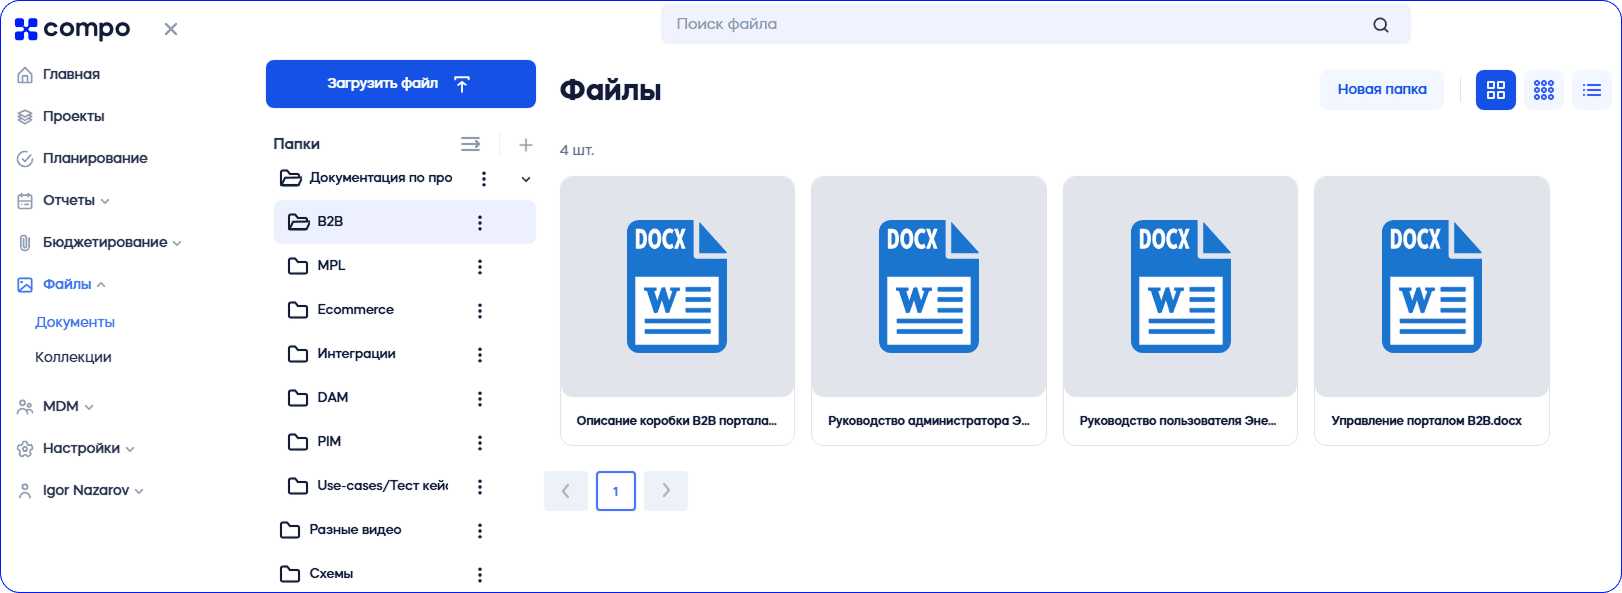This screenshot has height=593, width=1622.
Task: Open three-dot menu for Ecommerce folder
Action: click(480, 311)
